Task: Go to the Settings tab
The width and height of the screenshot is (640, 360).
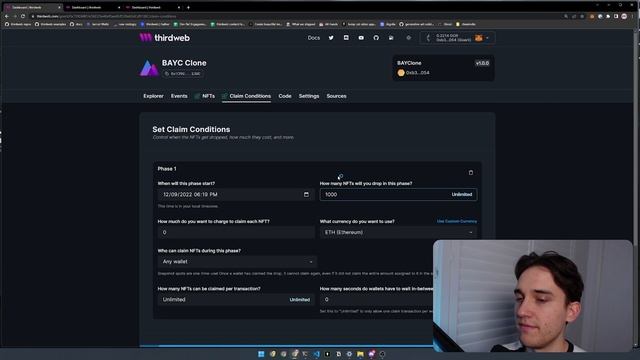Action: pyautogui.click(x=309, y=96)
